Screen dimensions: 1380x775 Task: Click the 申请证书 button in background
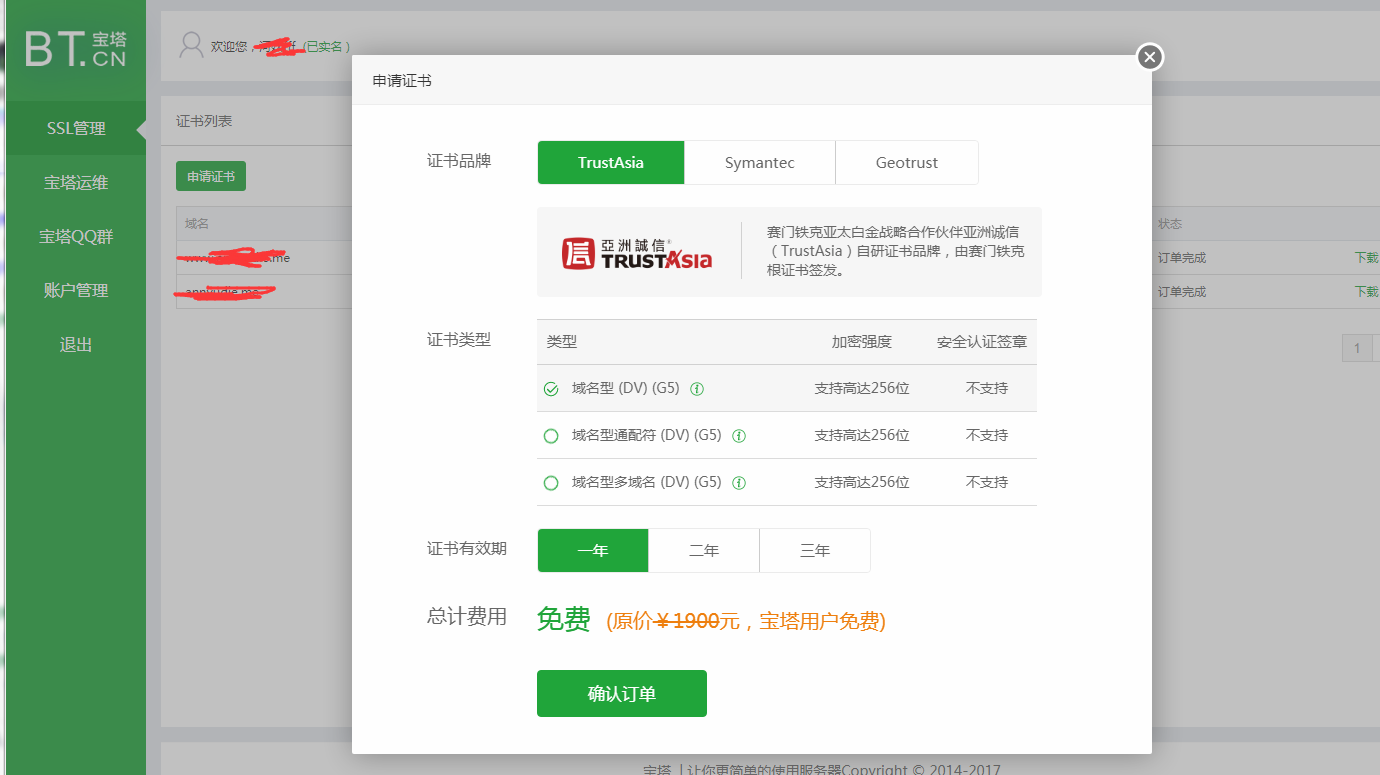point(211,176)
